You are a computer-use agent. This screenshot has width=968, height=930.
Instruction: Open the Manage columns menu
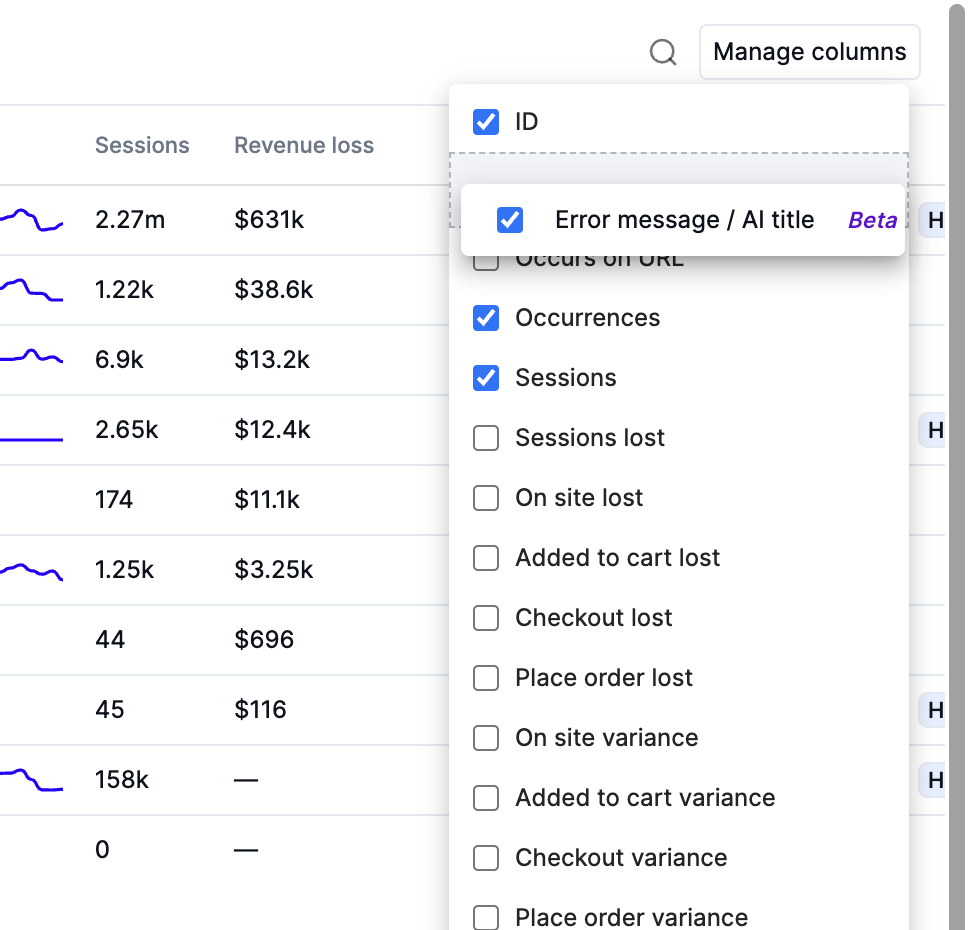(809, 52)
